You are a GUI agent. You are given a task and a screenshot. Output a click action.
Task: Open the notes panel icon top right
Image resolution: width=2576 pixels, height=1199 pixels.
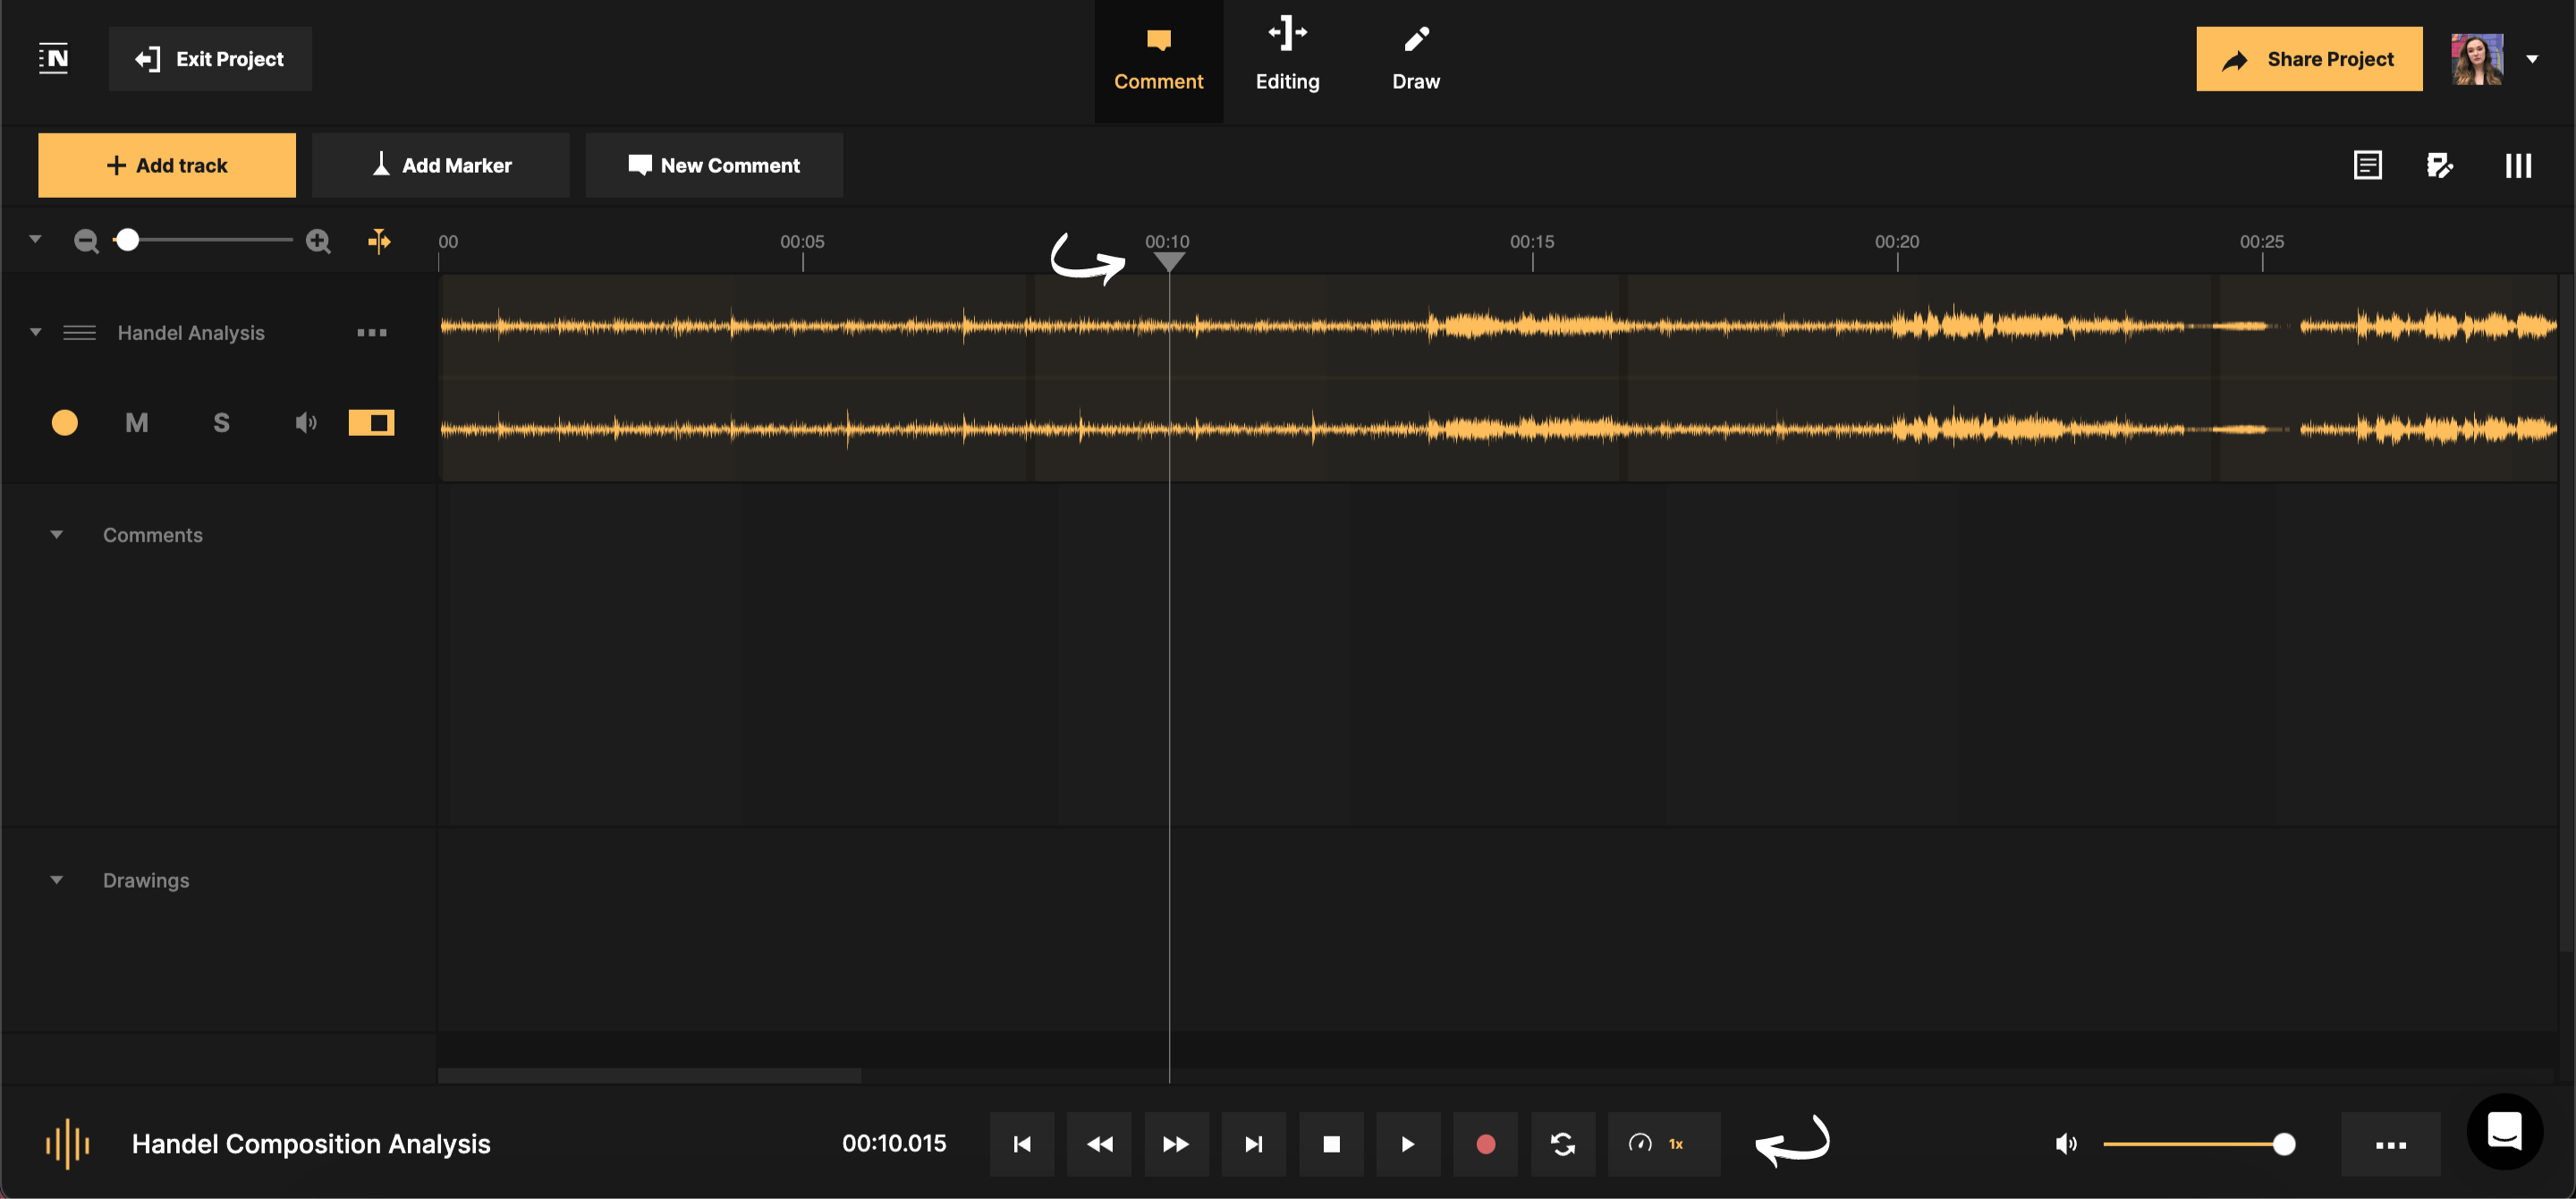point(2368,165)
